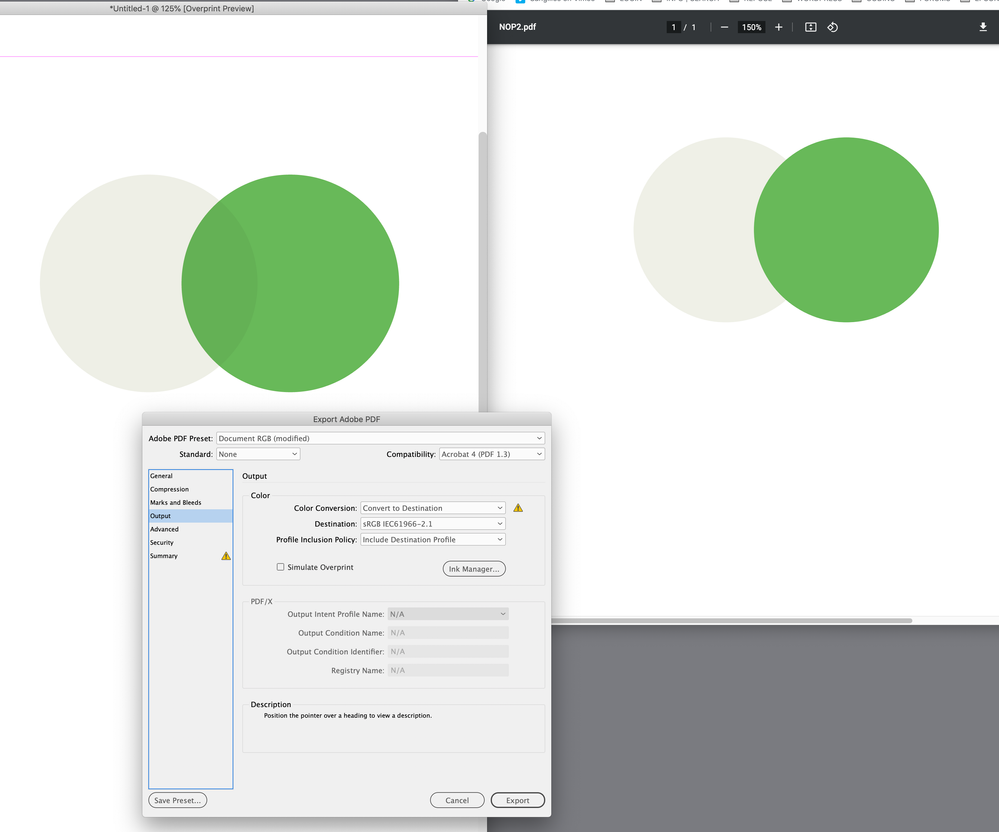Click the Export button
Screen dimensions: 999x832
tap(517, 800)
